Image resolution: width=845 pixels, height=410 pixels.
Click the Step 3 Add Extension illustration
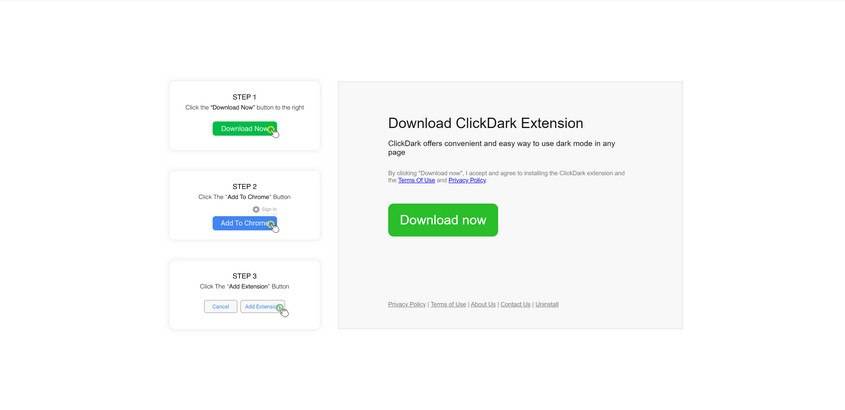tap(262, 307)
